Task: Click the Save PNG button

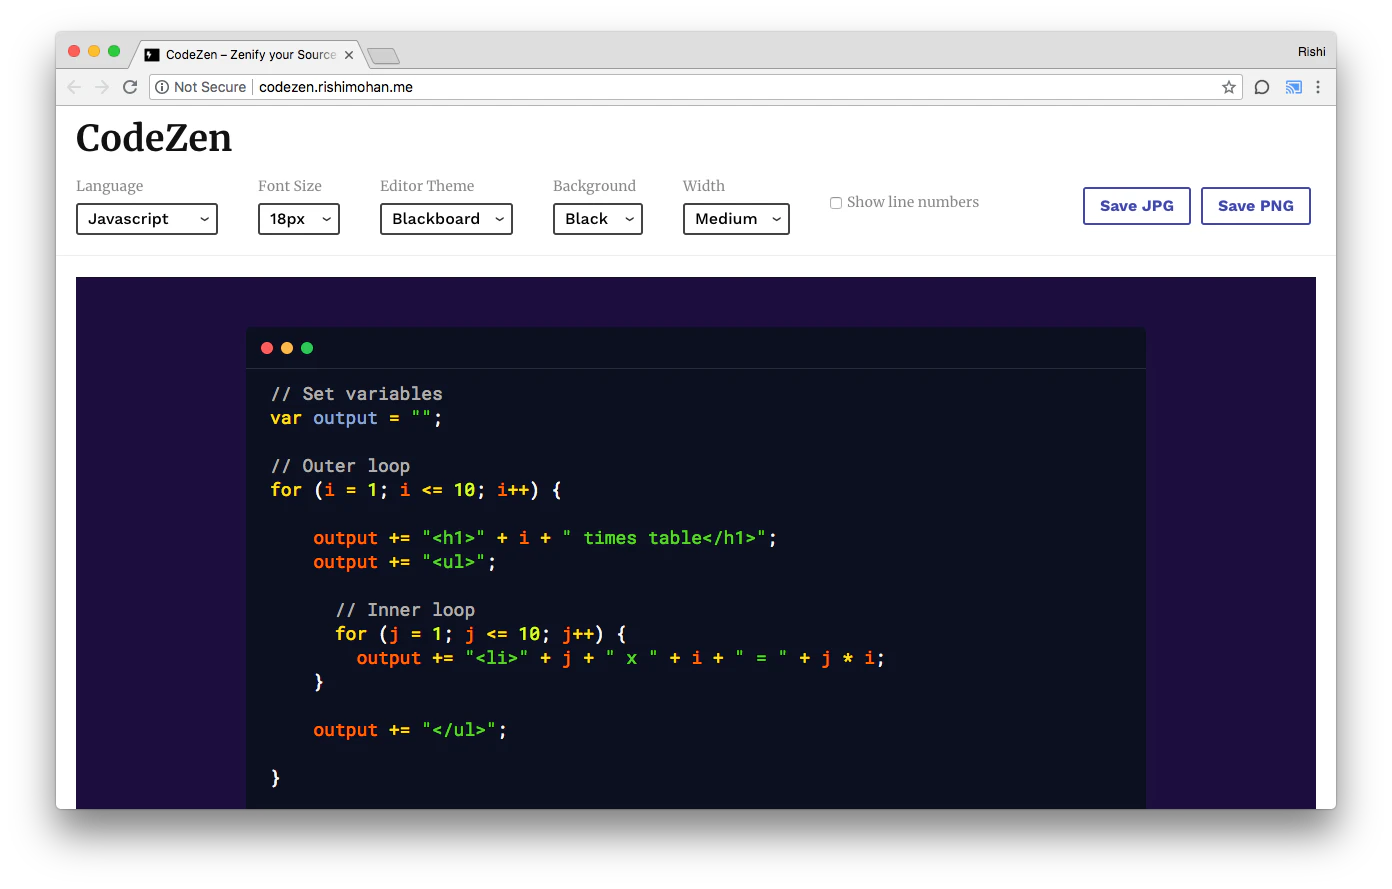Action: [x=1256, y=206]
